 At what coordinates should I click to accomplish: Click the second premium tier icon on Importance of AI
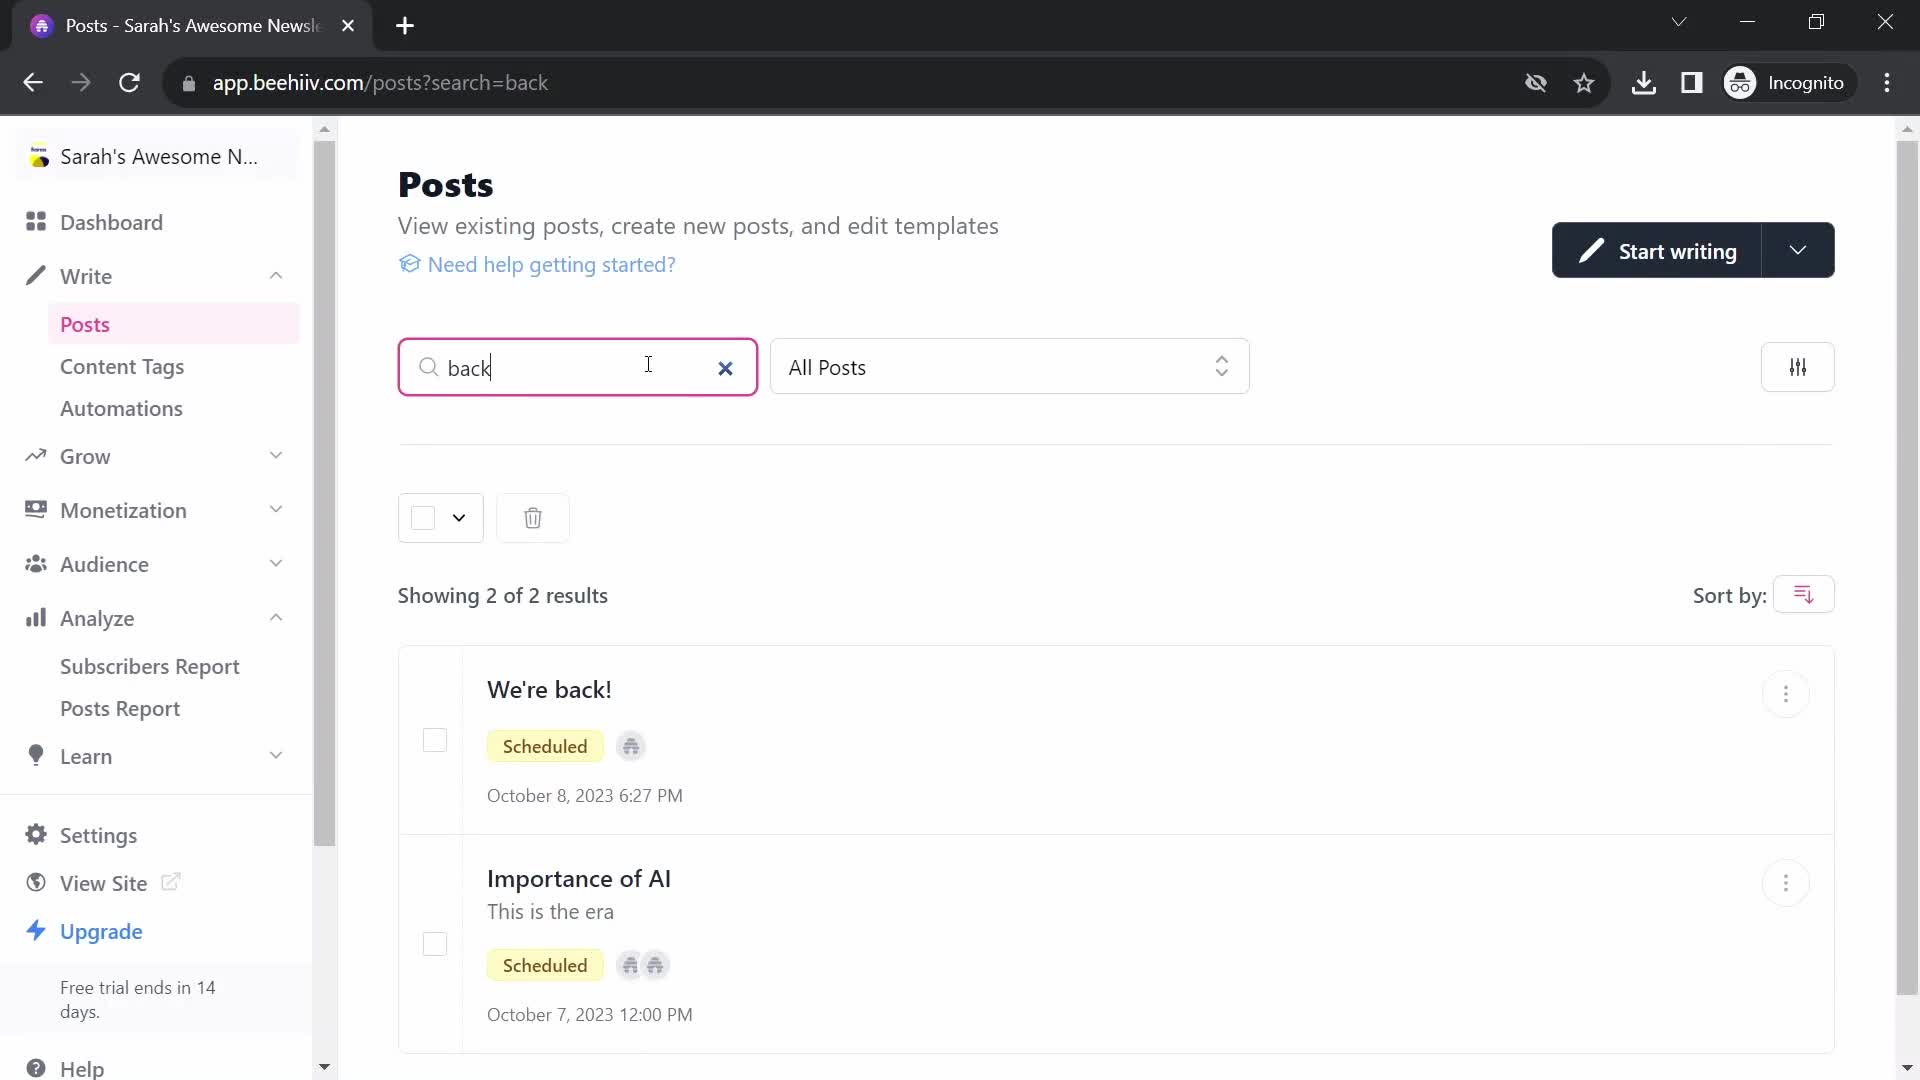tap(655, 965)
